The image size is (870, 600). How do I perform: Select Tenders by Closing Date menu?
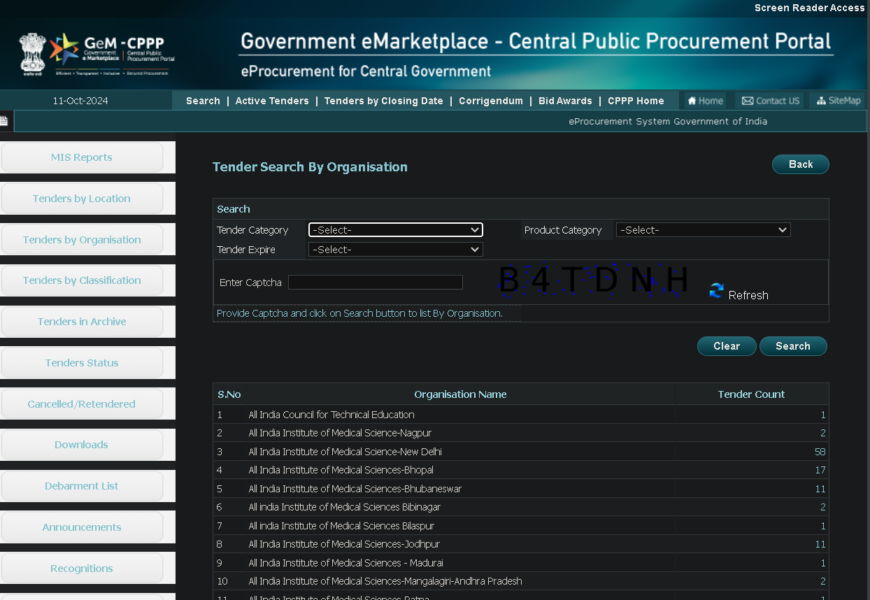pos(383,101)
